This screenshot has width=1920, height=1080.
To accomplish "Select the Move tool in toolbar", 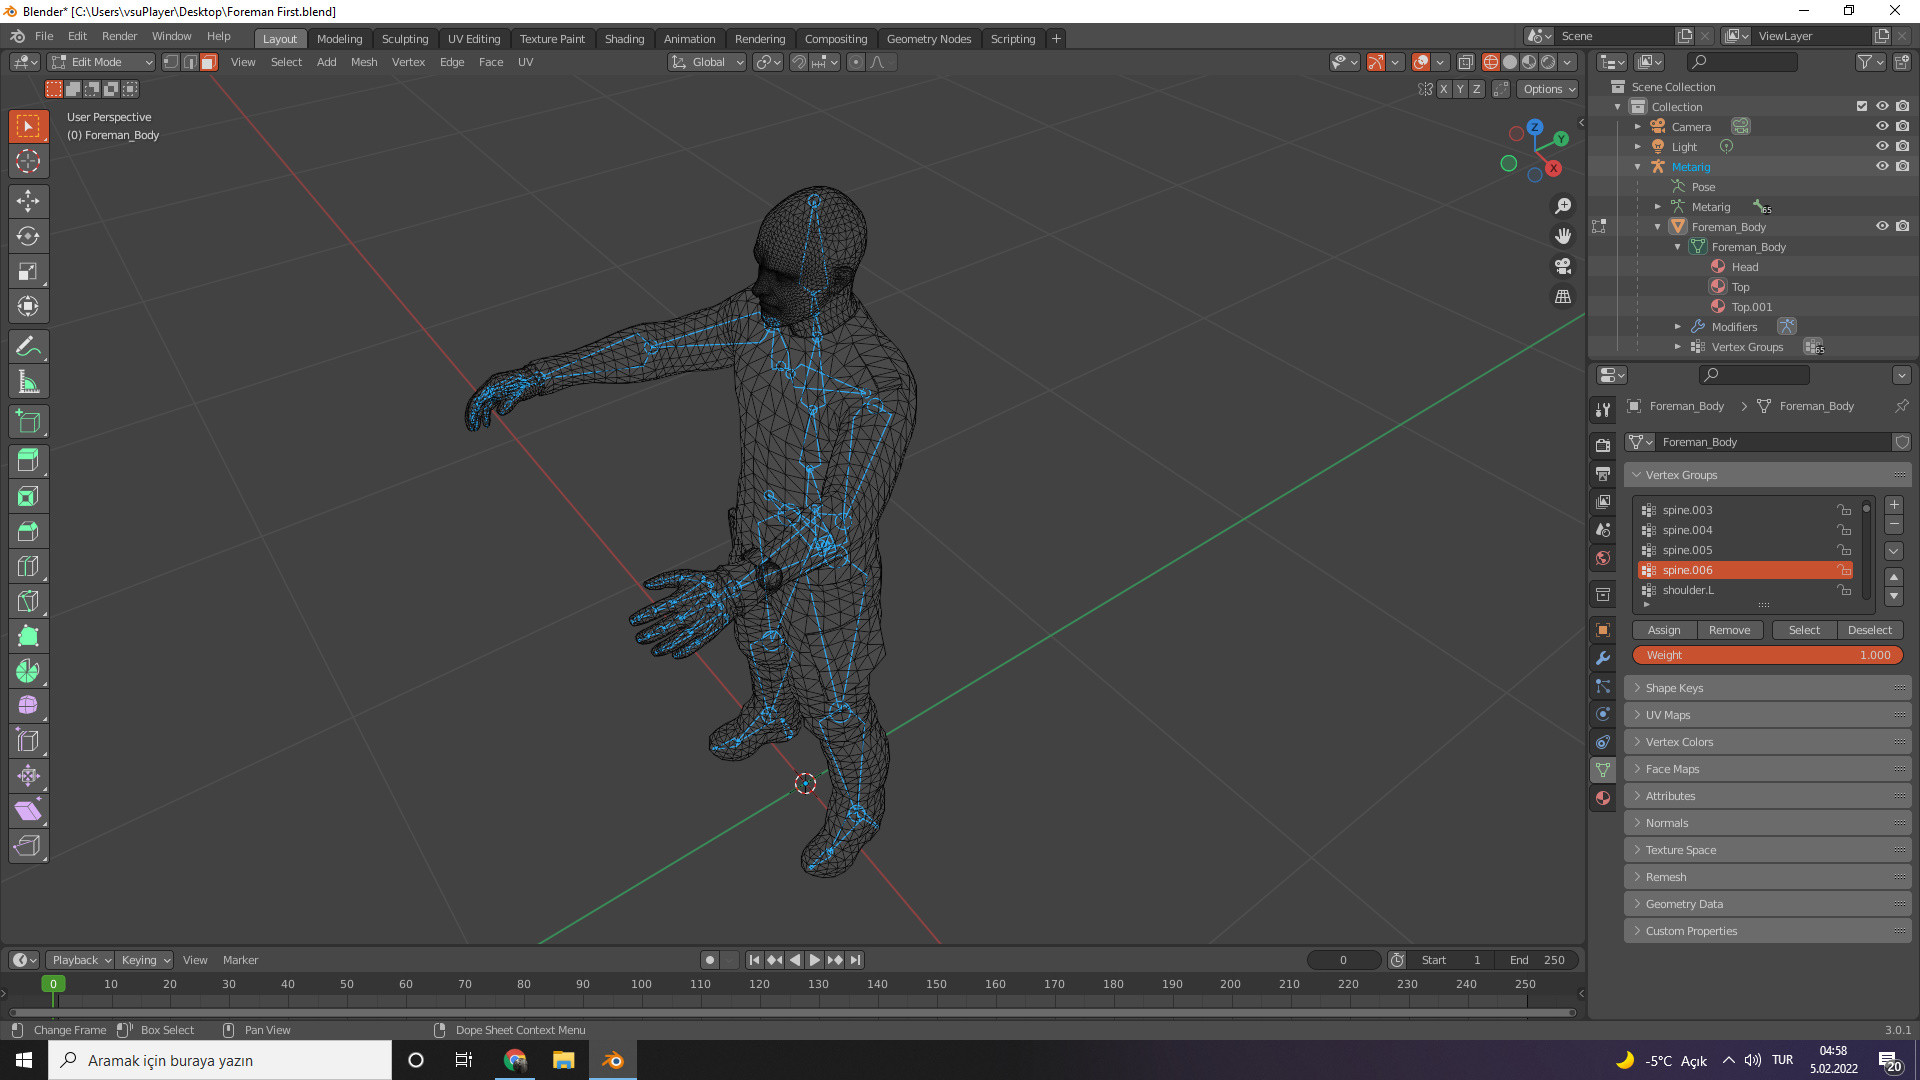I will pos(29,200).
